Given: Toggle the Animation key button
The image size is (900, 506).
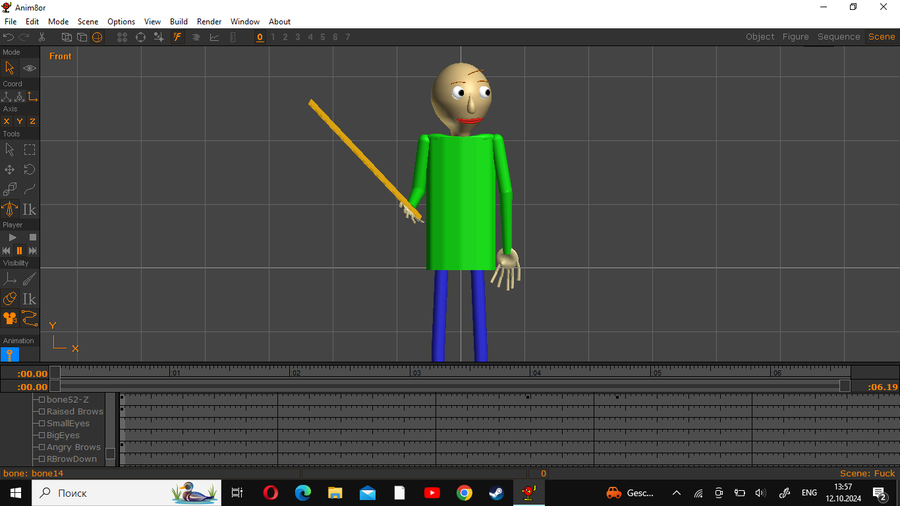Looking at the screenshot, I should coord(10,355).
